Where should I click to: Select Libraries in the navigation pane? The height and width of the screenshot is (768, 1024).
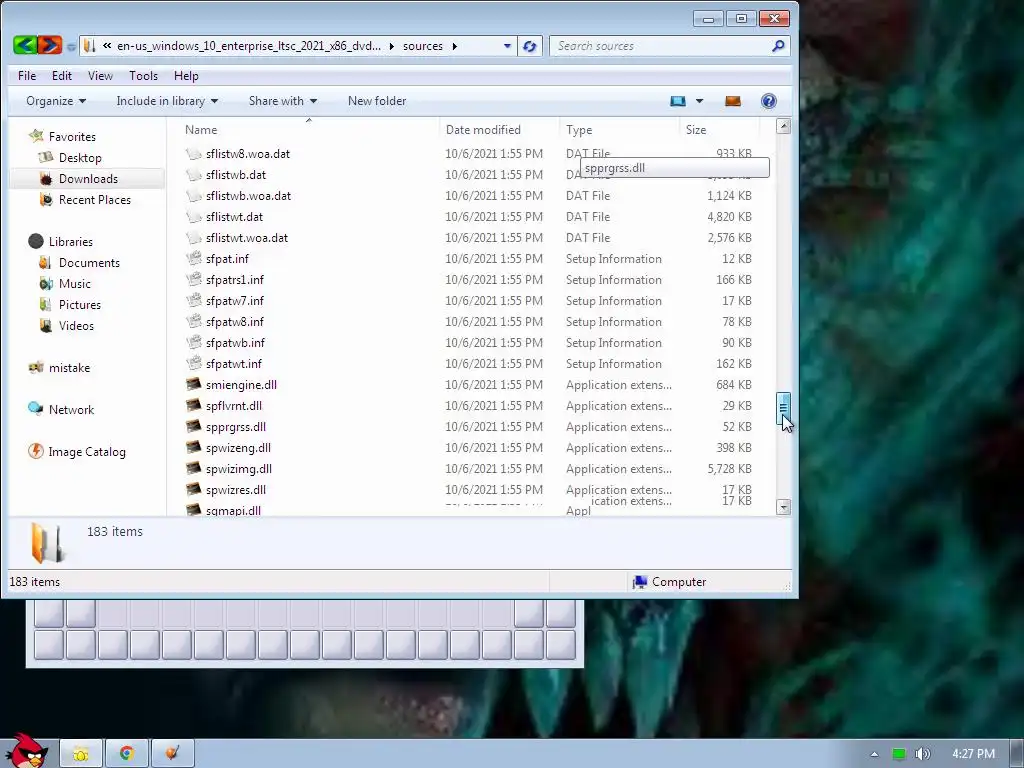[71, 241]
